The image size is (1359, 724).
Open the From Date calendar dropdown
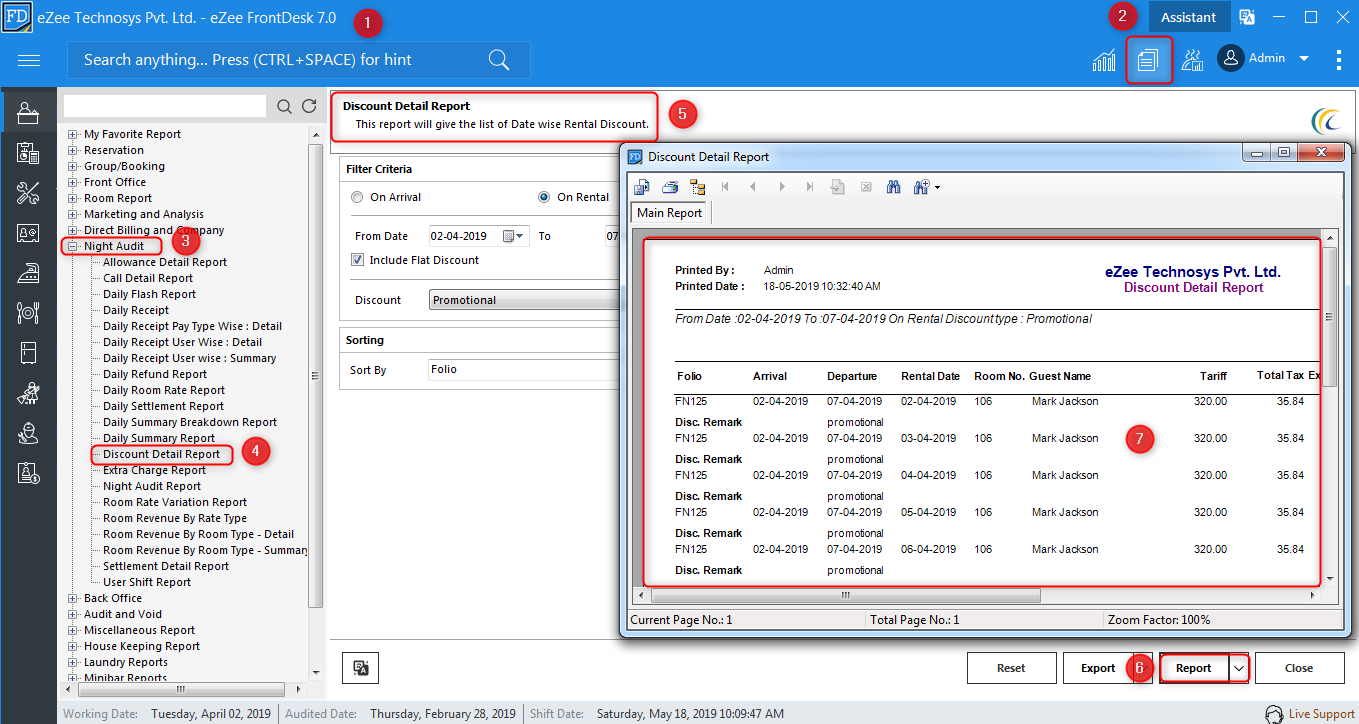click(x=514, y=236)
